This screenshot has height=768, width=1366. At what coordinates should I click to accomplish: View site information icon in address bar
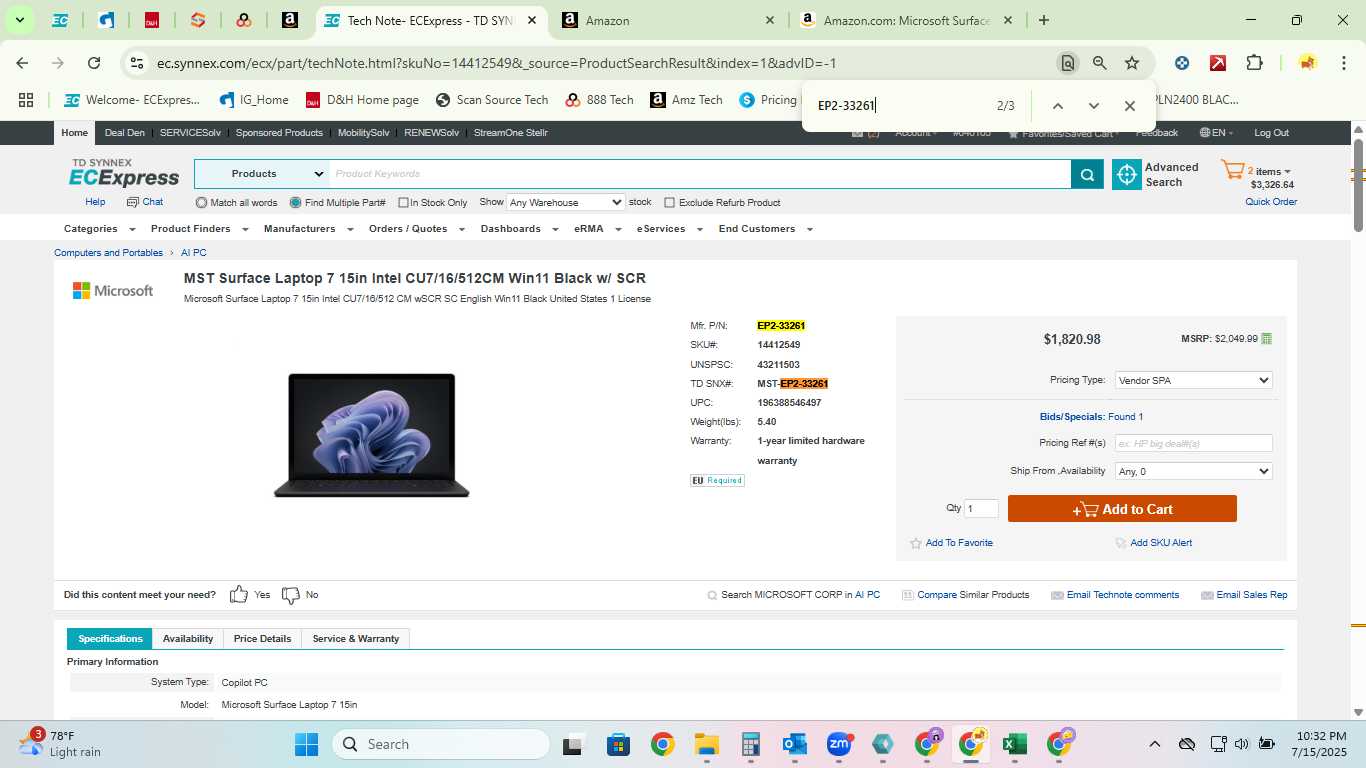[x=137, y=63]
